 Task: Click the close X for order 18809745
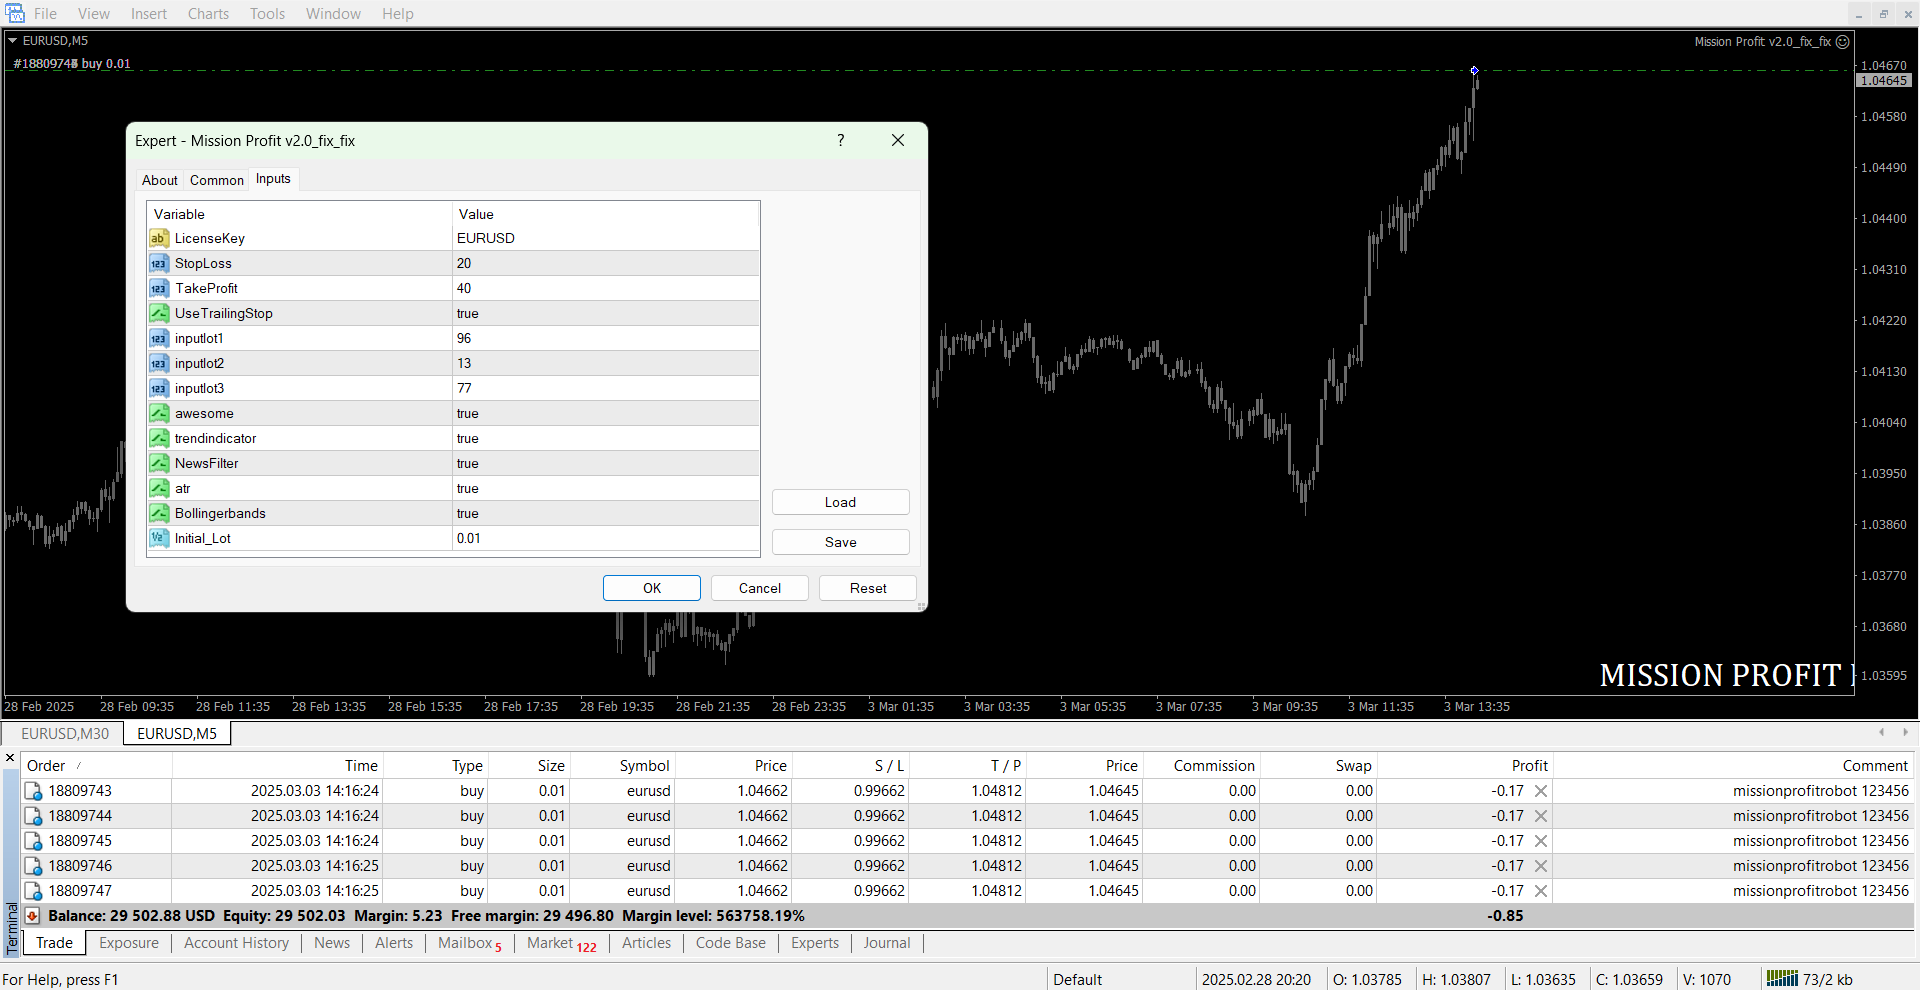point(1541,841)
